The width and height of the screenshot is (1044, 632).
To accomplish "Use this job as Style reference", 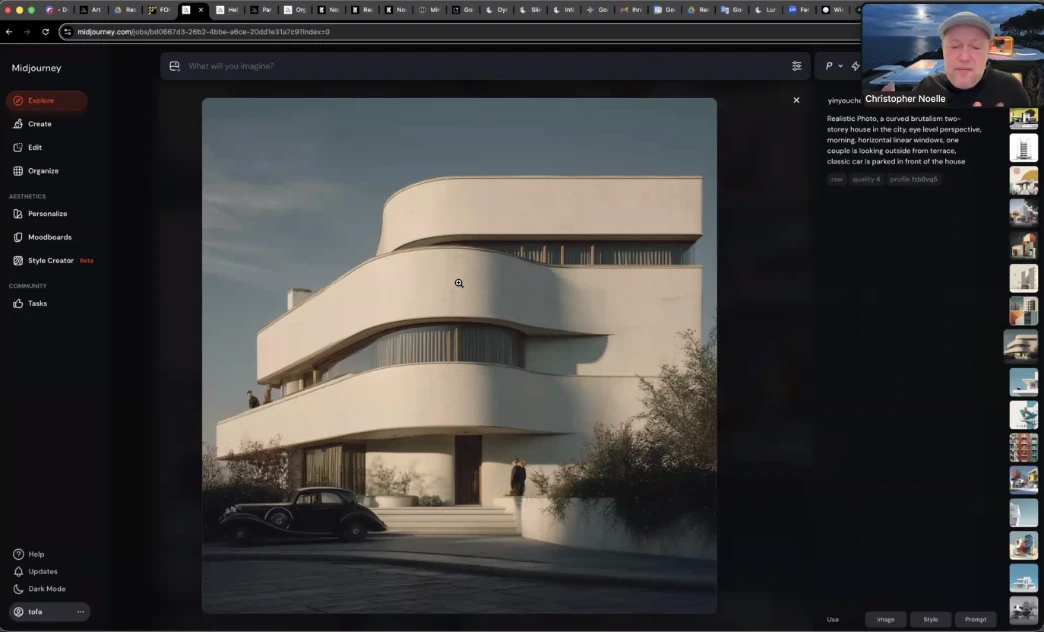I will click(930, 620).
